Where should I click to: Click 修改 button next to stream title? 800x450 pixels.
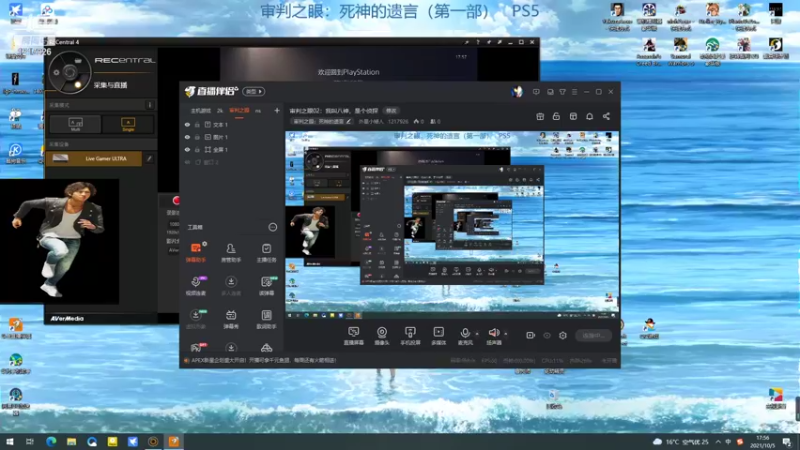tap(391, 111)
